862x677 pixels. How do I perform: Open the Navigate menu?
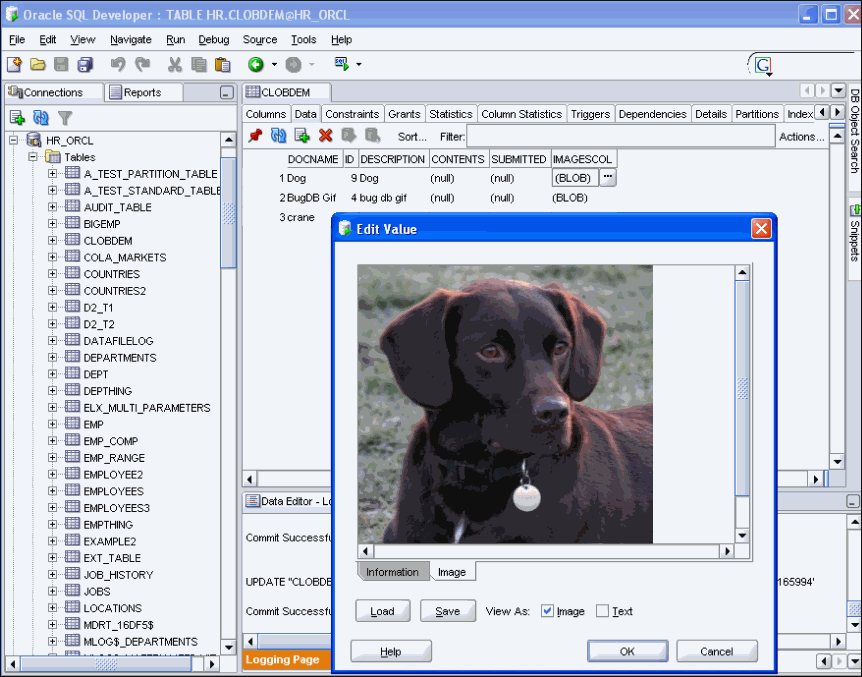click(x=131, y=39)
